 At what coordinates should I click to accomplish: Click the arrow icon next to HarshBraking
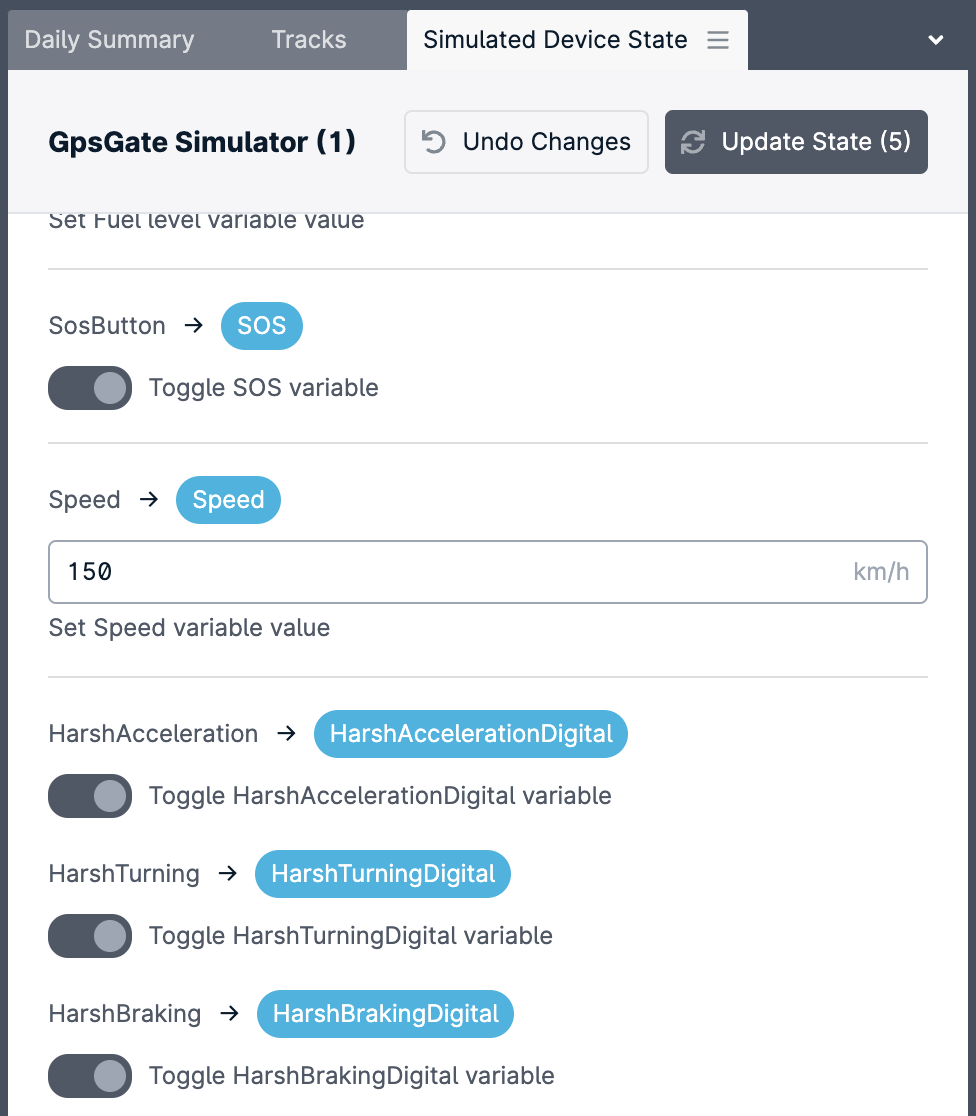[x=229, y=1013]
